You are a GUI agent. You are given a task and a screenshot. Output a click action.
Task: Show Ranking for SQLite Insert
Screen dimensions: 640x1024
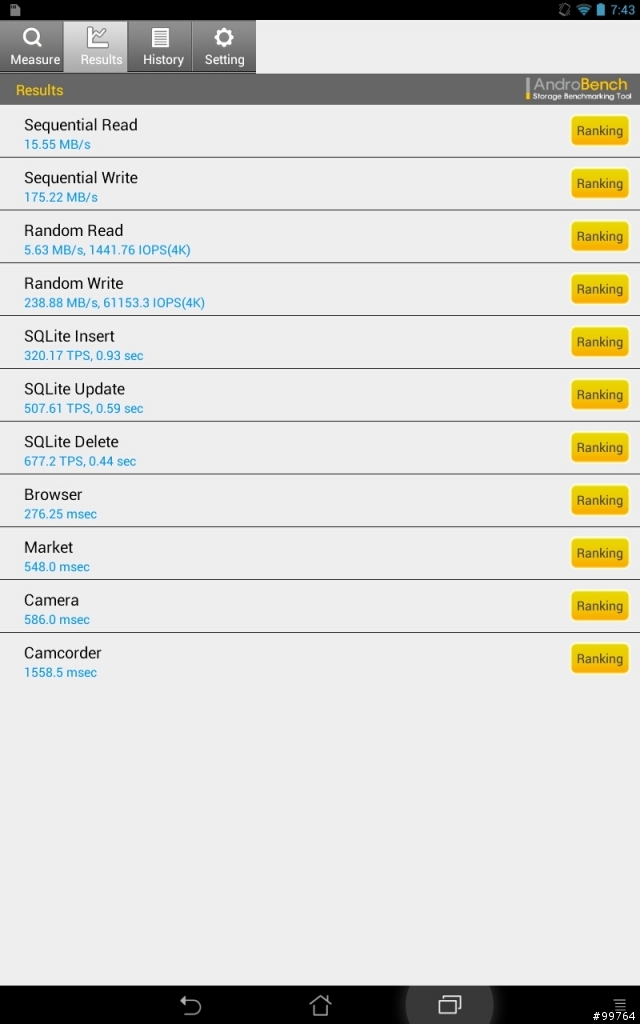(x=600, y=343)
